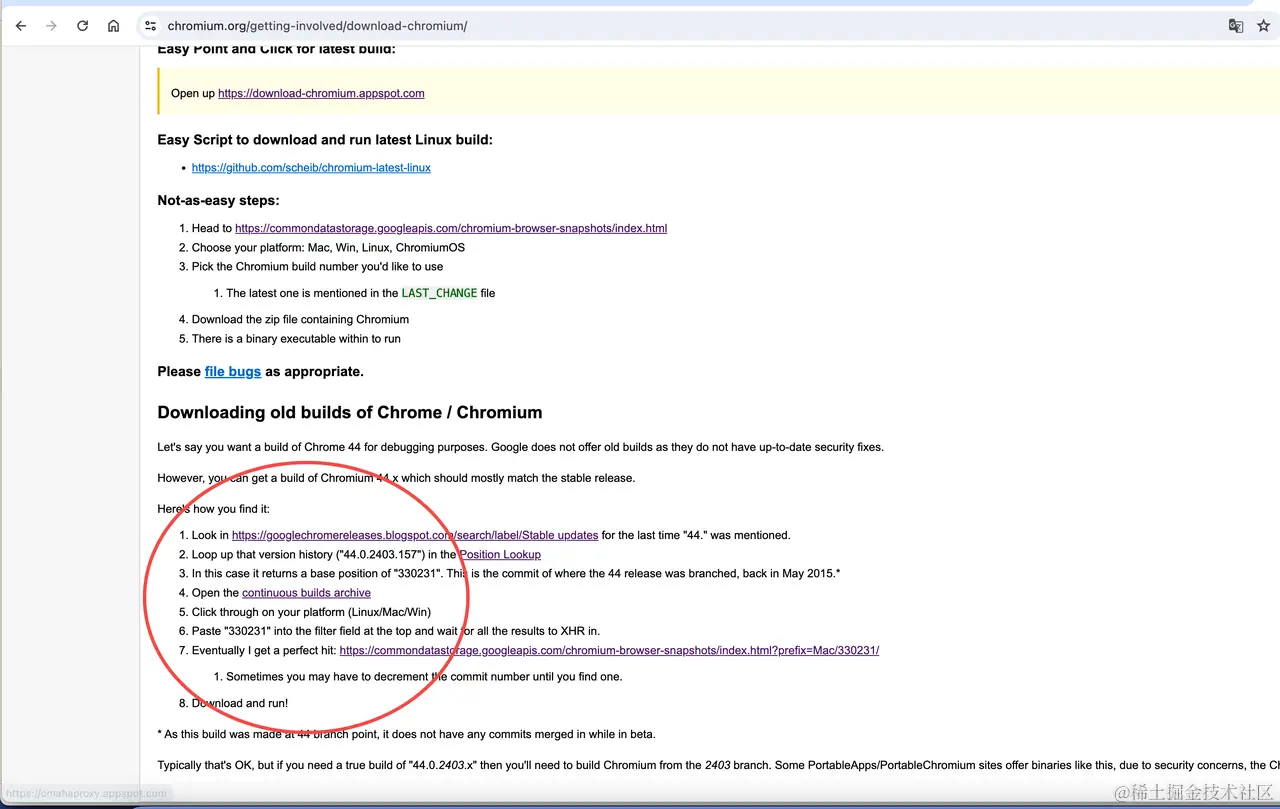This screenshot has height=809, width=1280.
Task: Open the translate page icon
Action: tap(1236, 26)
